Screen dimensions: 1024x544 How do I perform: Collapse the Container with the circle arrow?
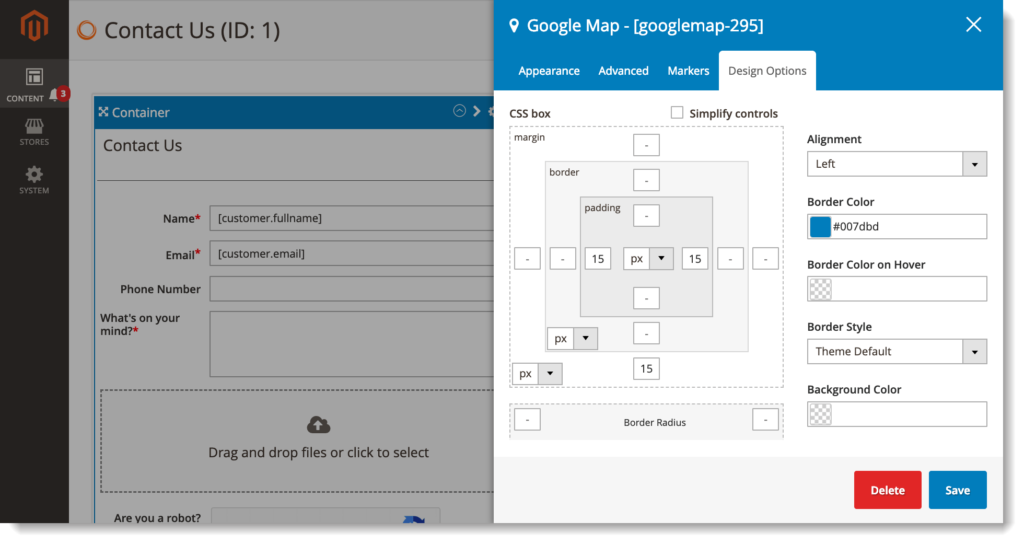tap(459, 111)
